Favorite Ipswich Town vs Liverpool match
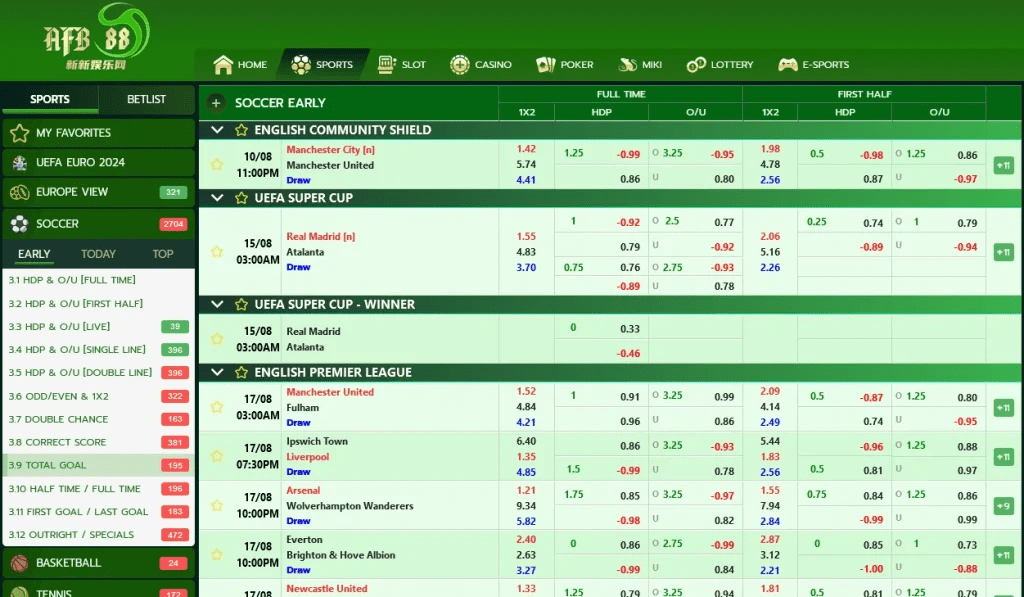This screenshot has height=597, width=1024. tap(217, 456)
